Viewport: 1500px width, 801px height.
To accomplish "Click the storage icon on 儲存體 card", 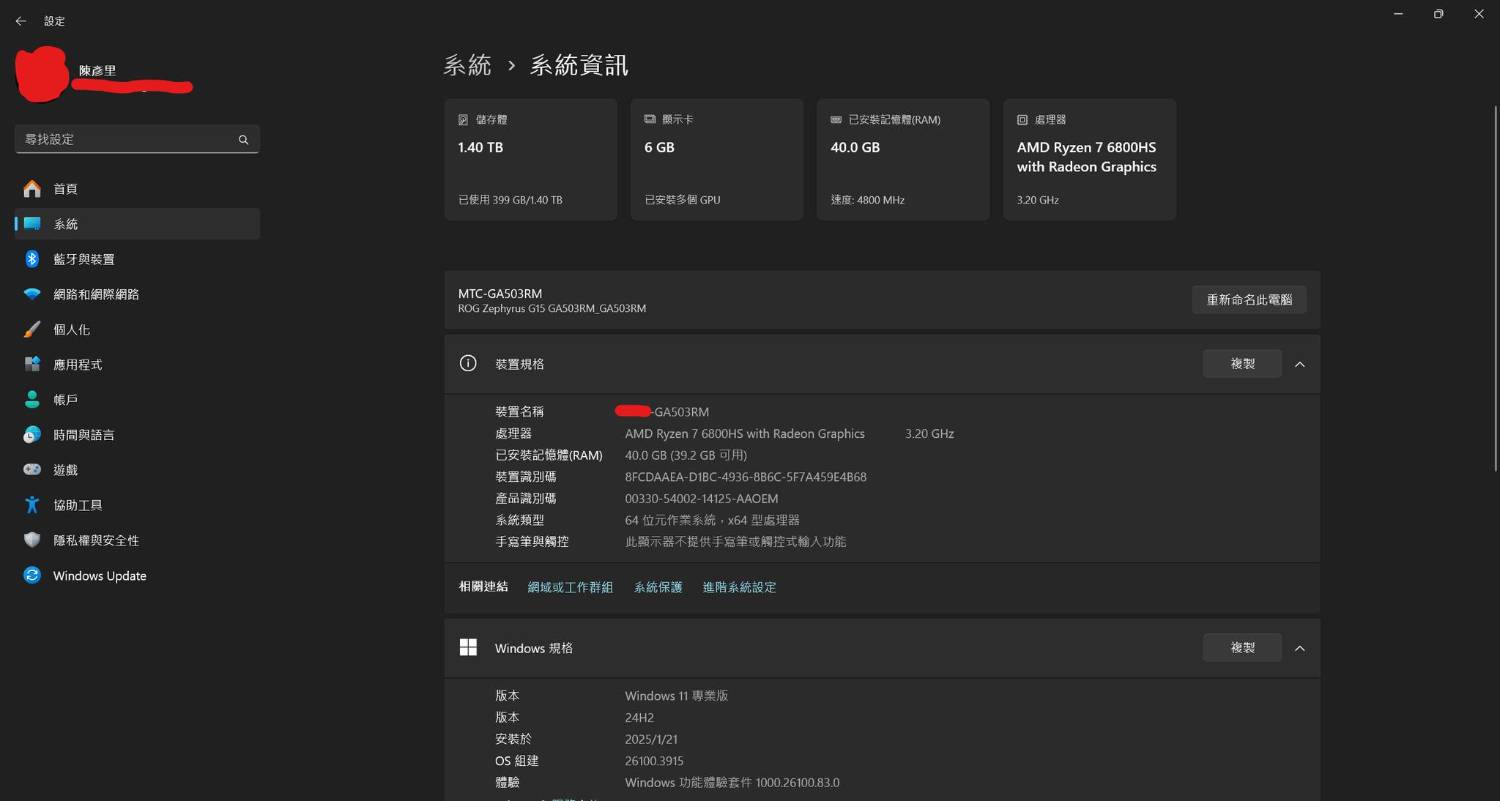I will point(463,120).
